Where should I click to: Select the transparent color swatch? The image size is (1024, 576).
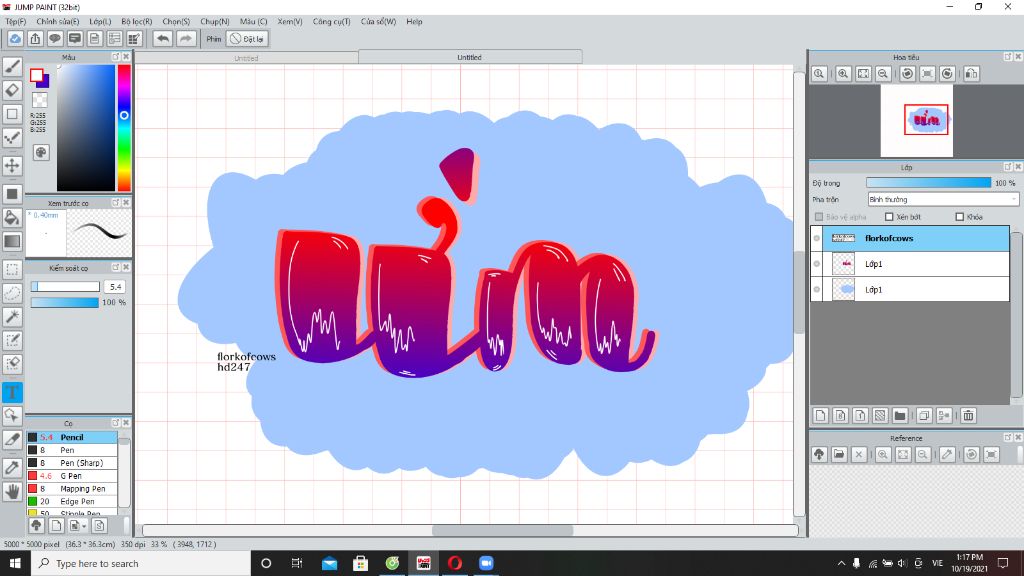[x=40, y=101]
